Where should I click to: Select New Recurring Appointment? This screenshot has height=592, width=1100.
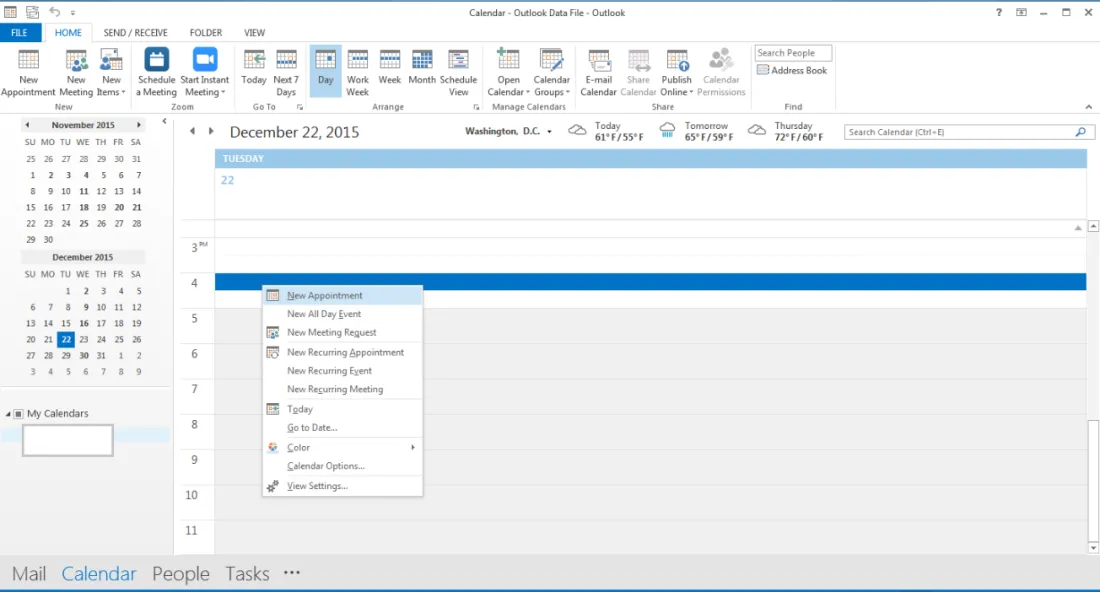343,352
